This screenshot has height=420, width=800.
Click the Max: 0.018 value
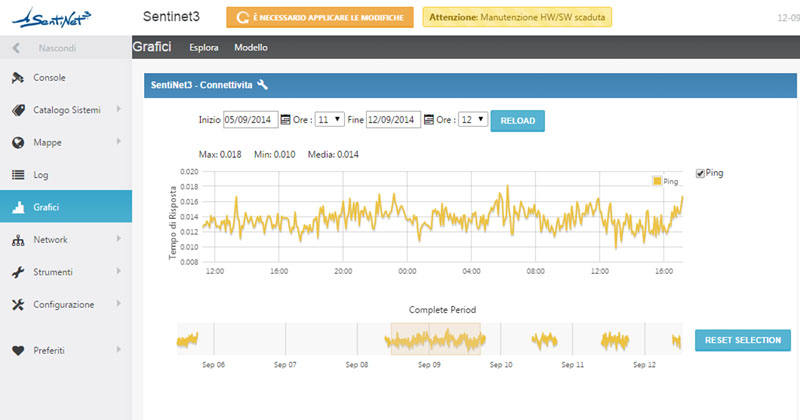(220, 155)
